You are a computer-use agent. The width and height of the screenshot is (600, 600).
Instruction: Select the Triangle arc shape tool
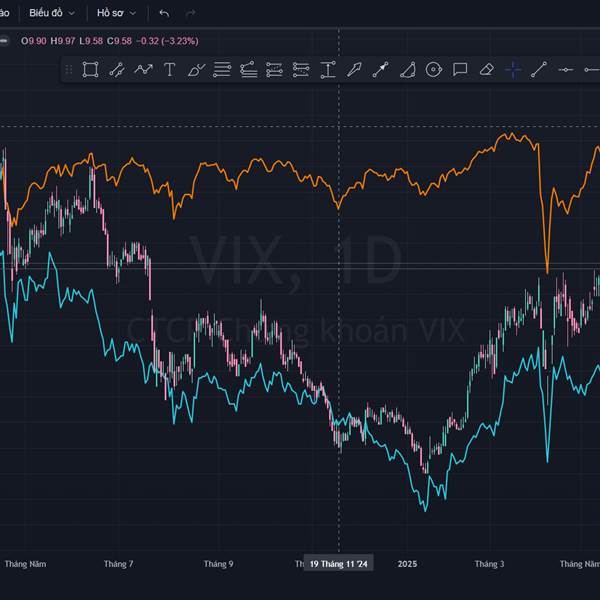pyautogui.click(x=408, y=70)
